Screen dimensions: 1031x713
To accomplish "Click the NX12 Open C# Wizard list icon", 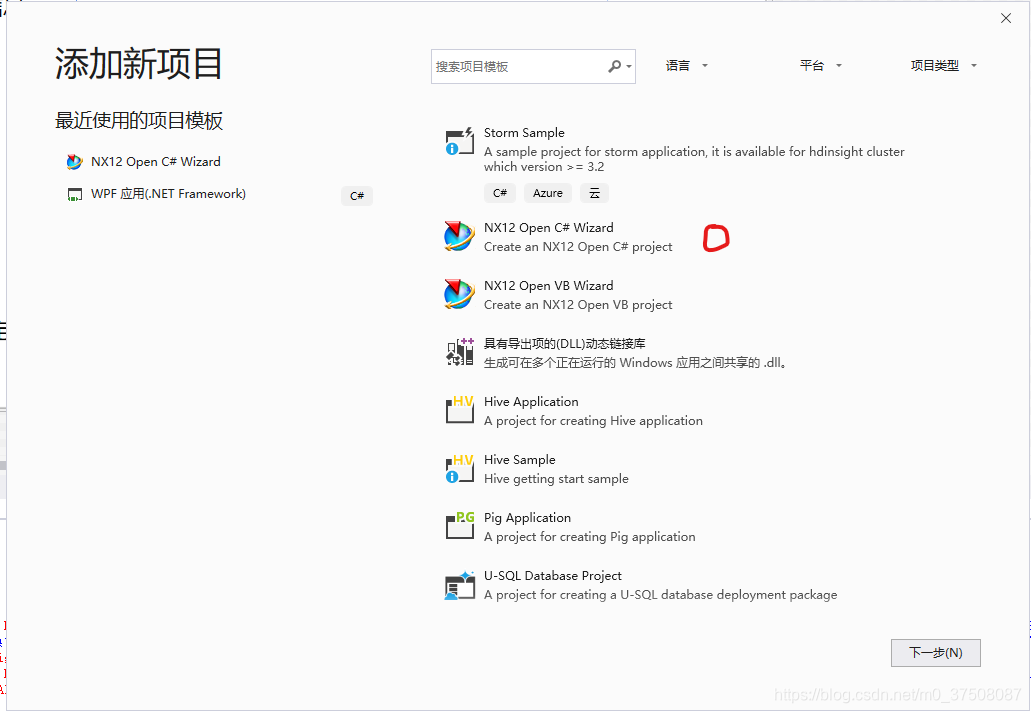I will tap(460, 236).
